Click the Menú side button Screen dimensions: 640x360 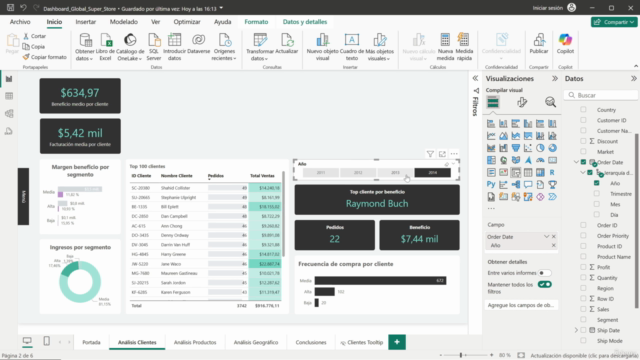pyautogui.click(x=23, y=196)
